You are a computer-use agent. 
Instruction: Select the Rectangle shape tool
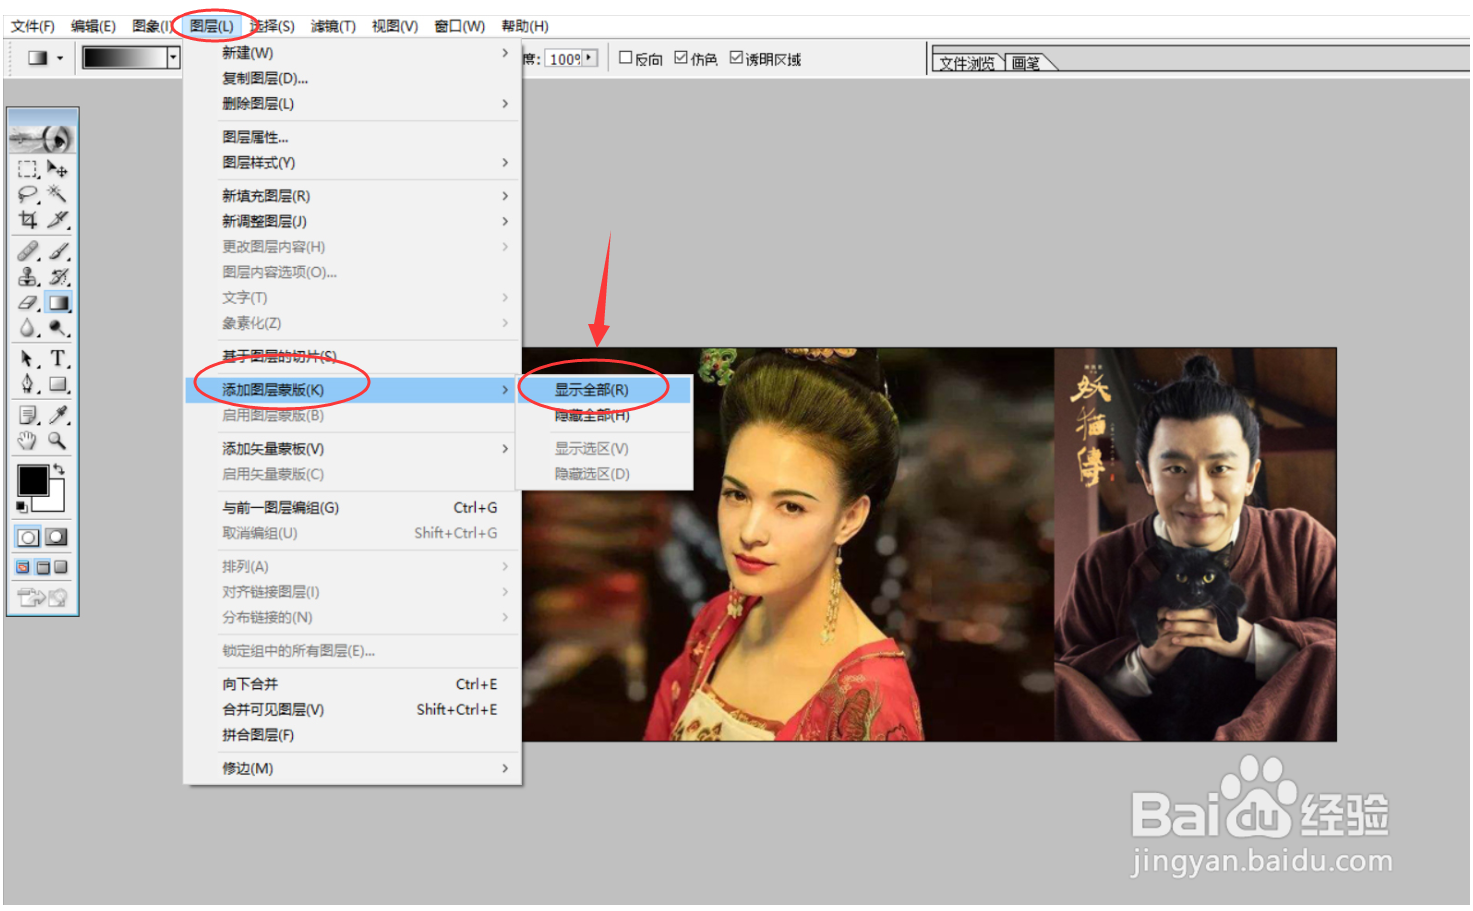(x=58, y=384)
